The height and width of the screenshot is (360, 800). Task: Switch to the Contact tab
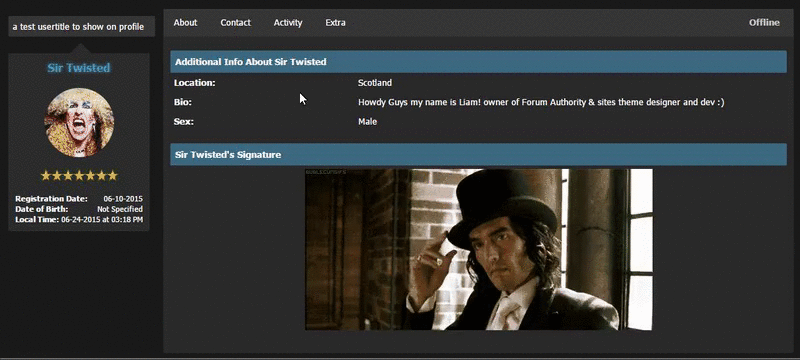235,22
